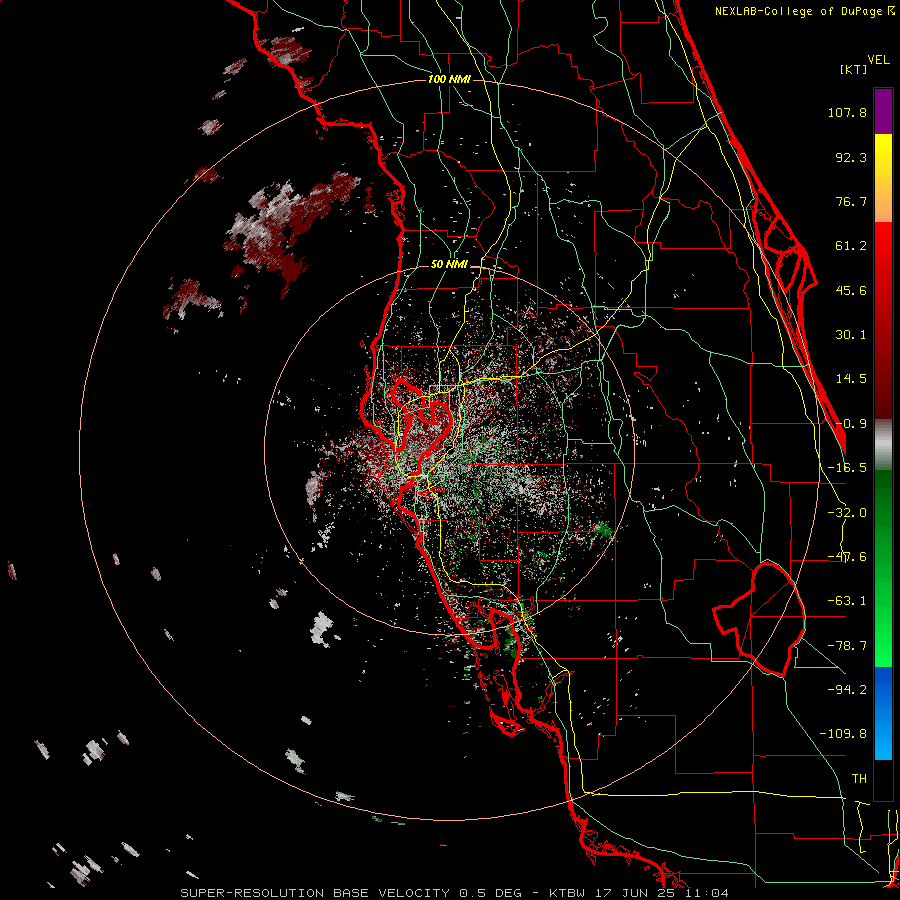Click the -63.1 velocity scale value
900x900 pixels.
click(847, 601)
